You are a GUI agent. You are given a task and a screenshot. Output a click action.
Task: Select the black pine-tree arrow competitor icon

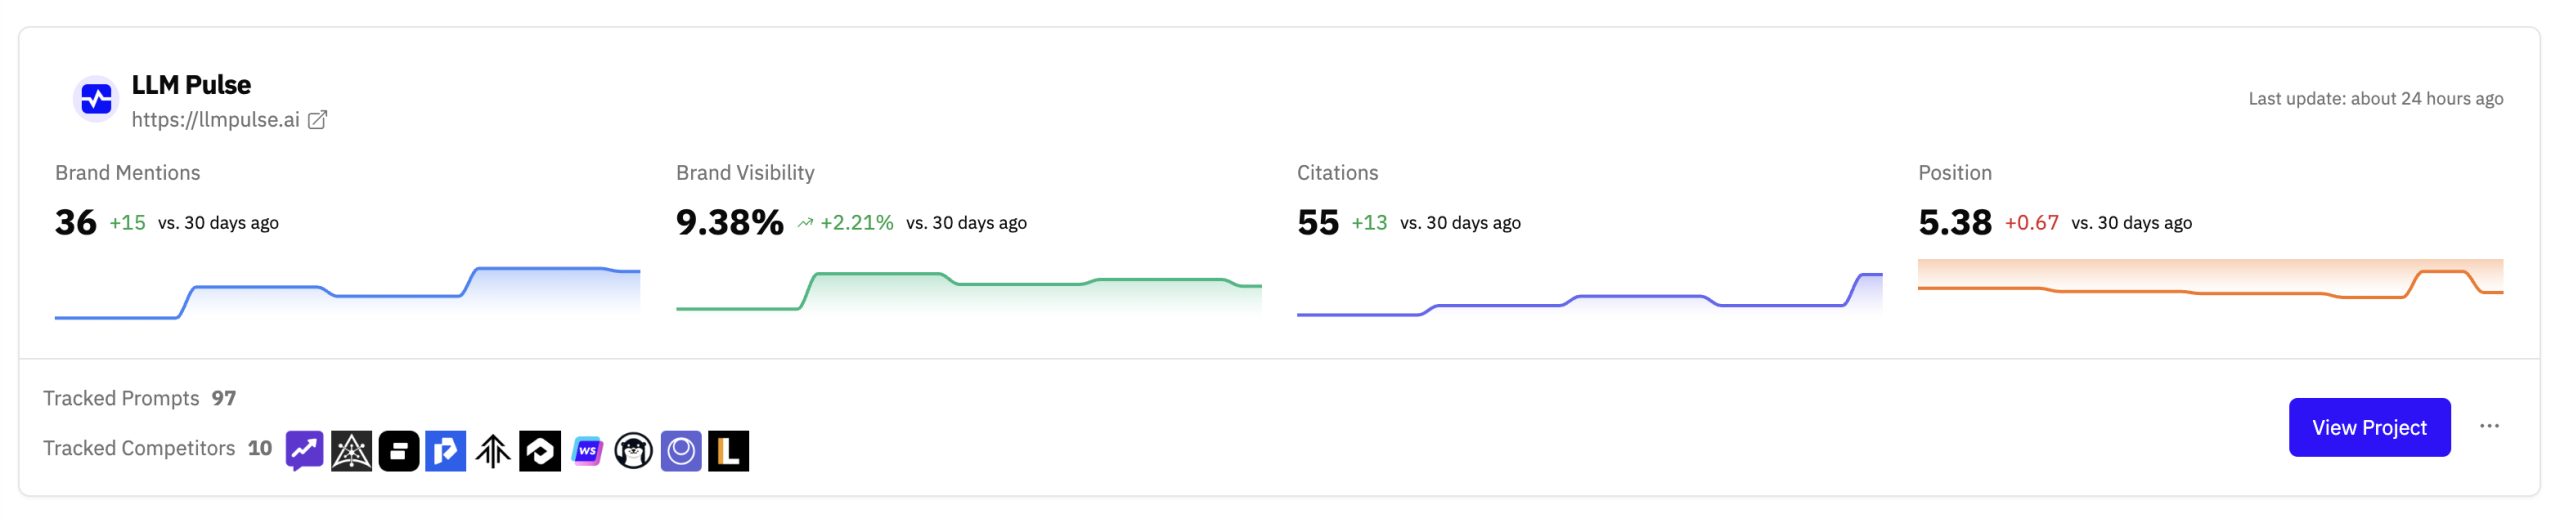coord(492,451)
